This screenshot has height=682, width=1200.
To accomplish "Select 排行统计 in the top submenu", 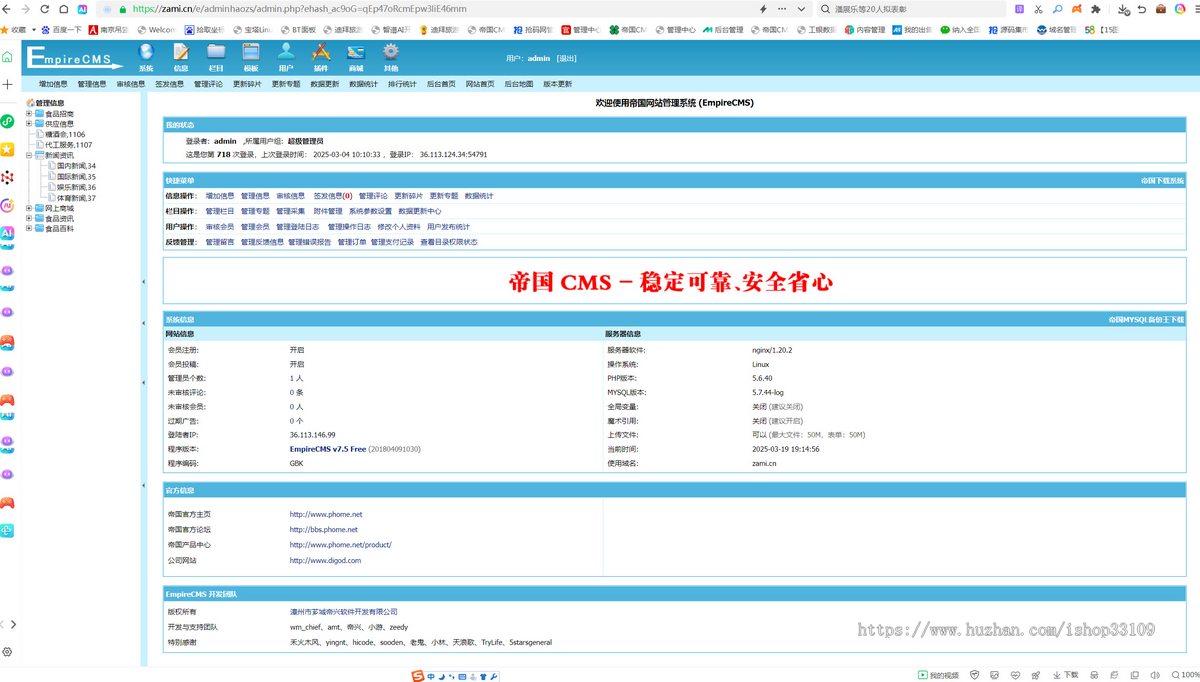I will 402,84.
